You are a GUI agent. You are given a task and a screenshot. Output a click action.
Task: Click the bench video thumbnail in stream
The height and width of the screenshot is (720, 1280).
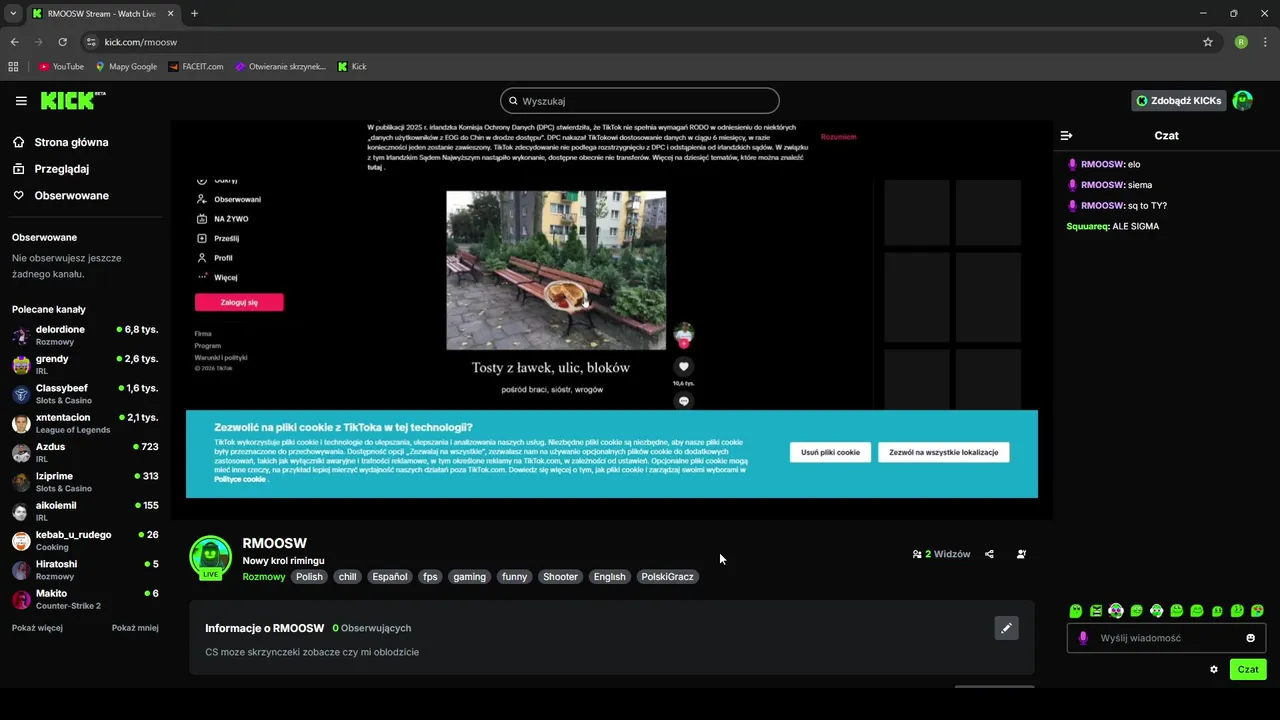point(556,270)
